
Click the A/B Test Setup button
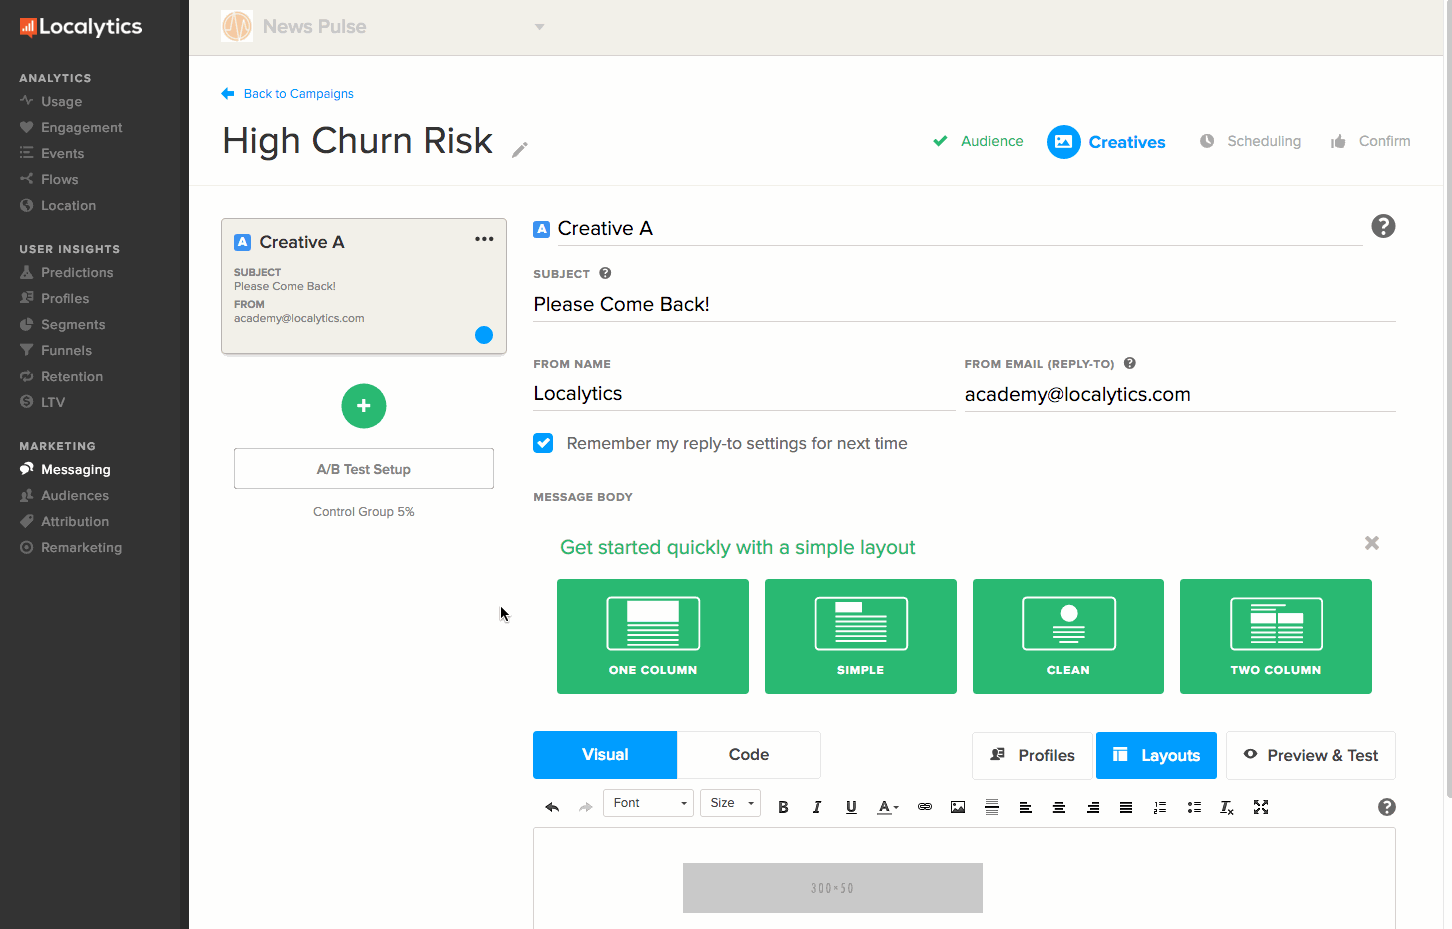[364, 469]
